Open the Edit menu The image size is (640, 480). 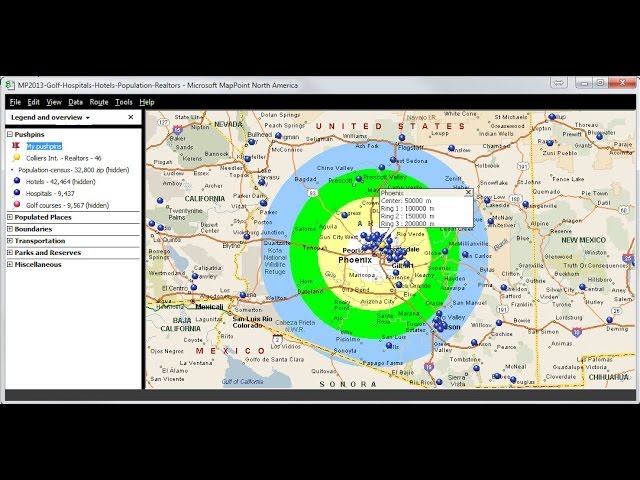pos(33,102)
